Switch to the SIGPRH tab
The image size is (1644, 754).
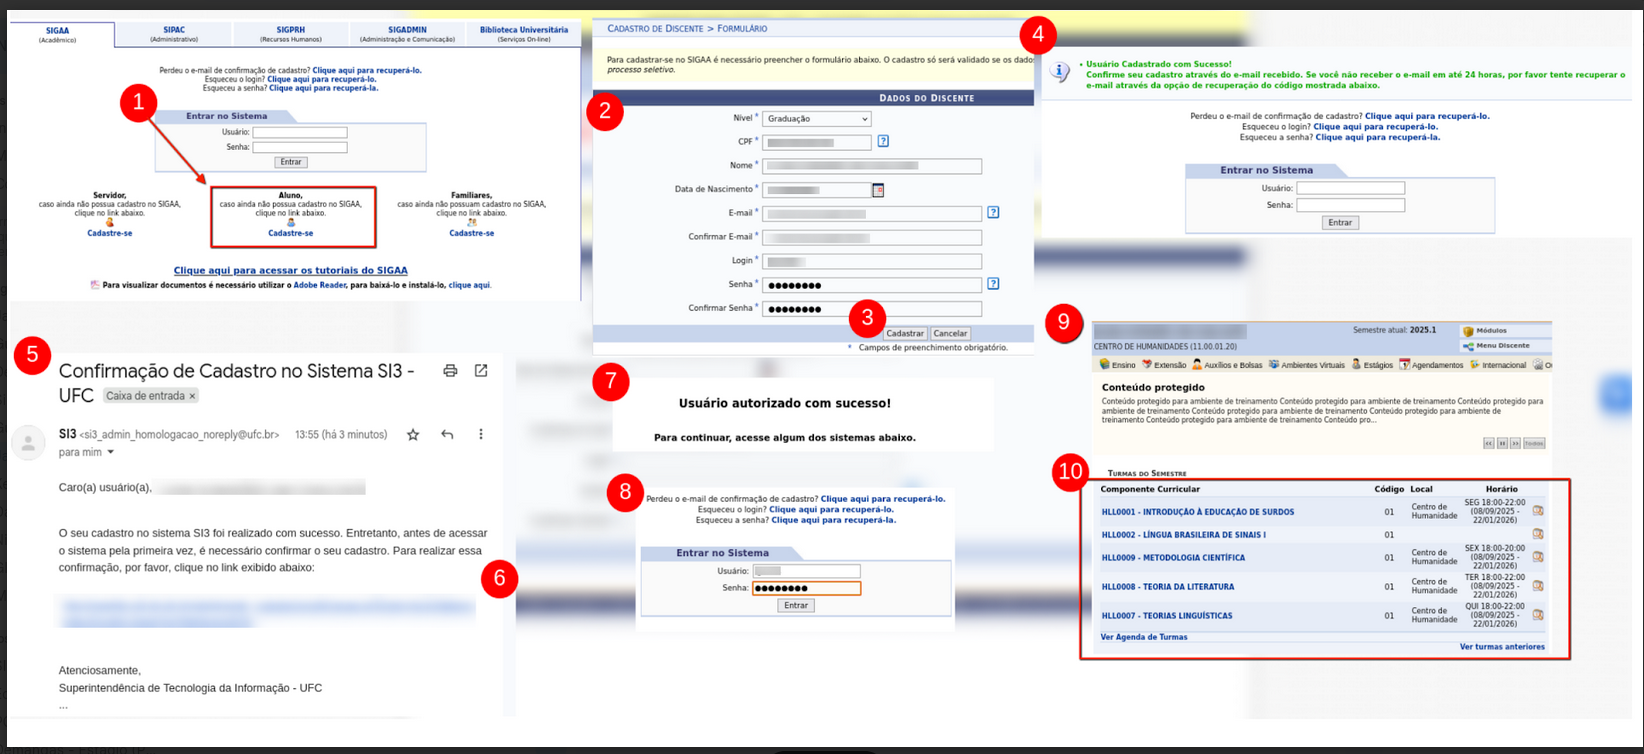coord(290,34)
